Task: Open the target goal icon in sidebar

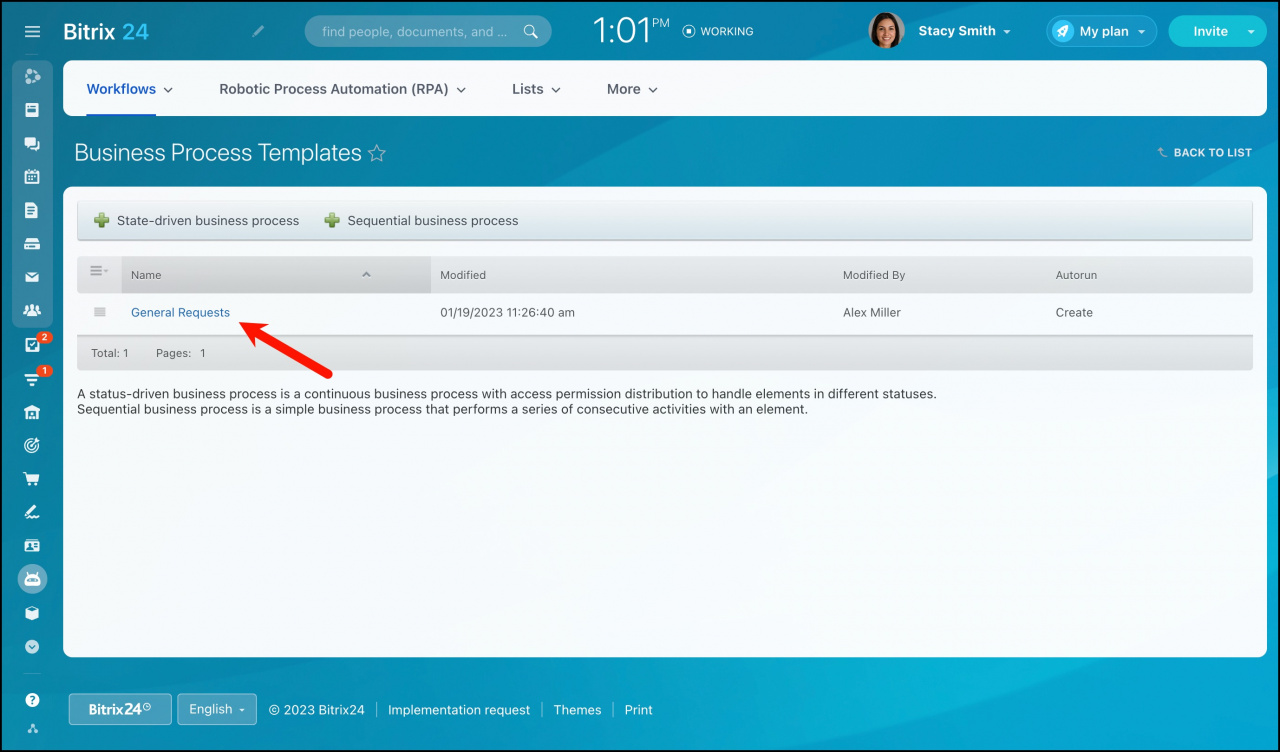Action: [32, 445]
